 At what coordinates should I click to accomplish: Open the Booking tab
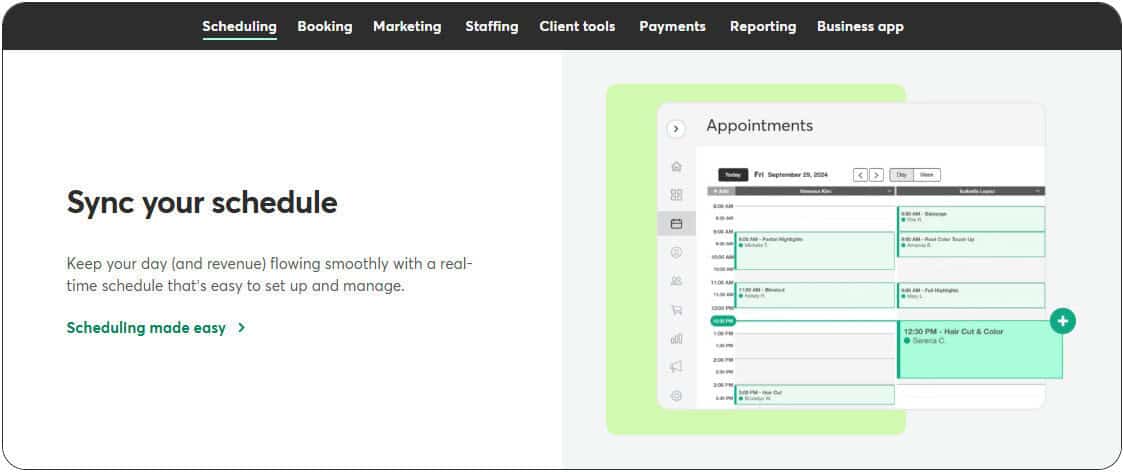tap(325, 27)
